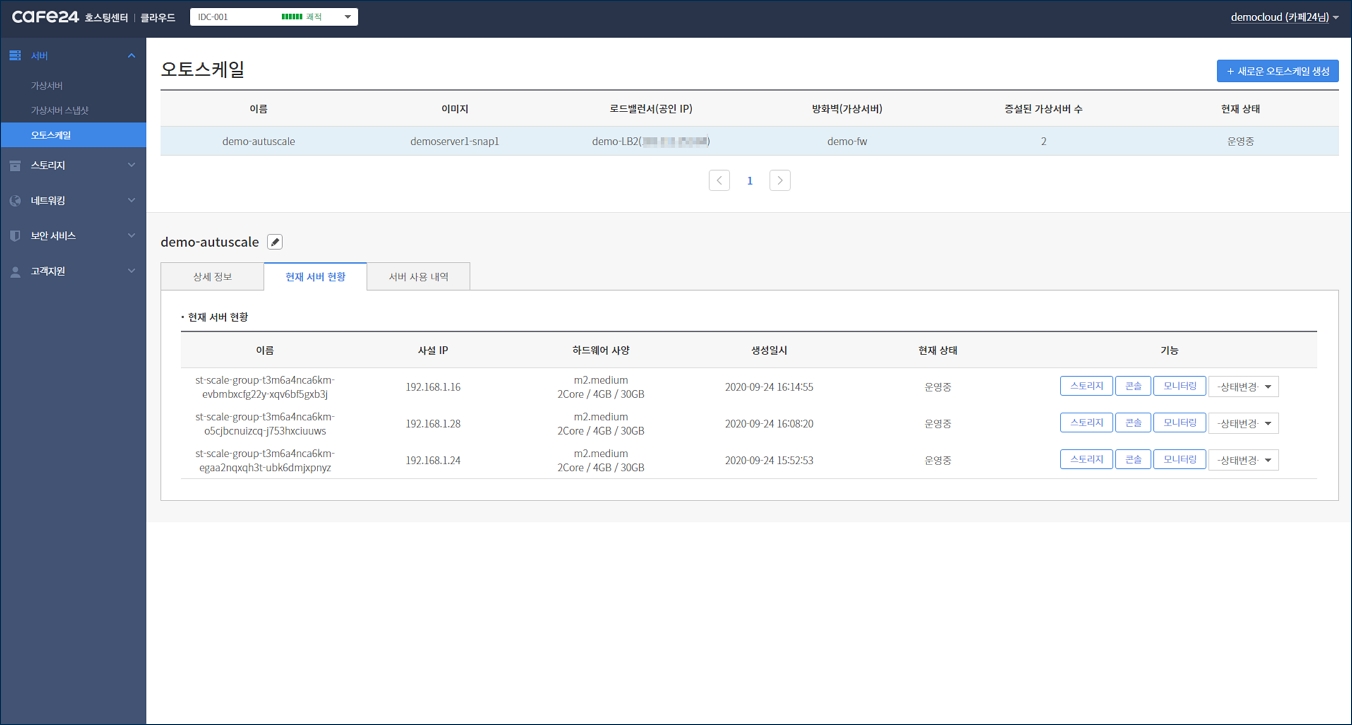Click 콘솔 button for 192.168.1.28 server

(x=1132, y=423)
